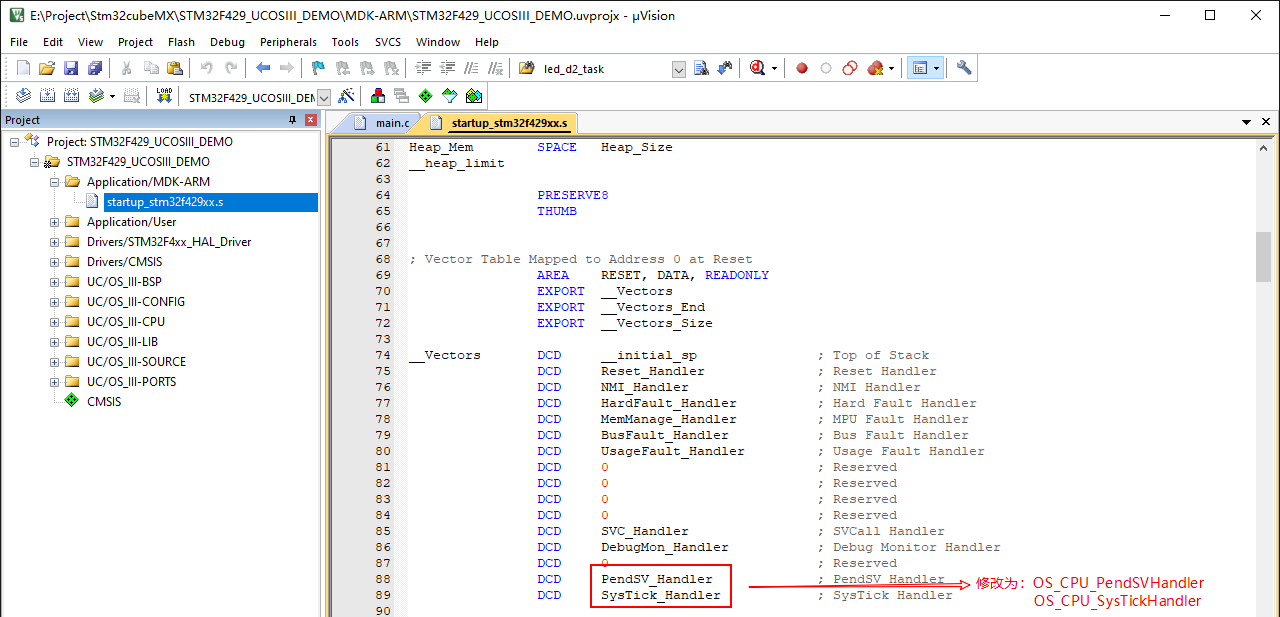Open the debug session dropdown arrow
This screenshot has height=617, width=1280.
pyautogui.click(x=774, y=69)
